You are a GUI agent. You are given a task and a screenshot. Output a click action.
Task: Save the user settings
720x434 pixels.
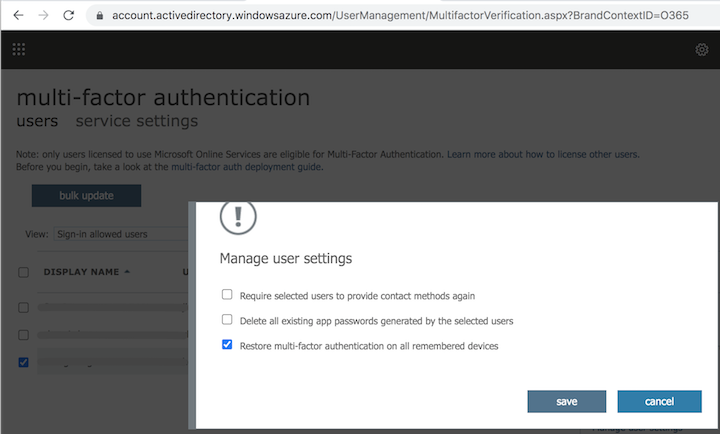pos(567,401)
